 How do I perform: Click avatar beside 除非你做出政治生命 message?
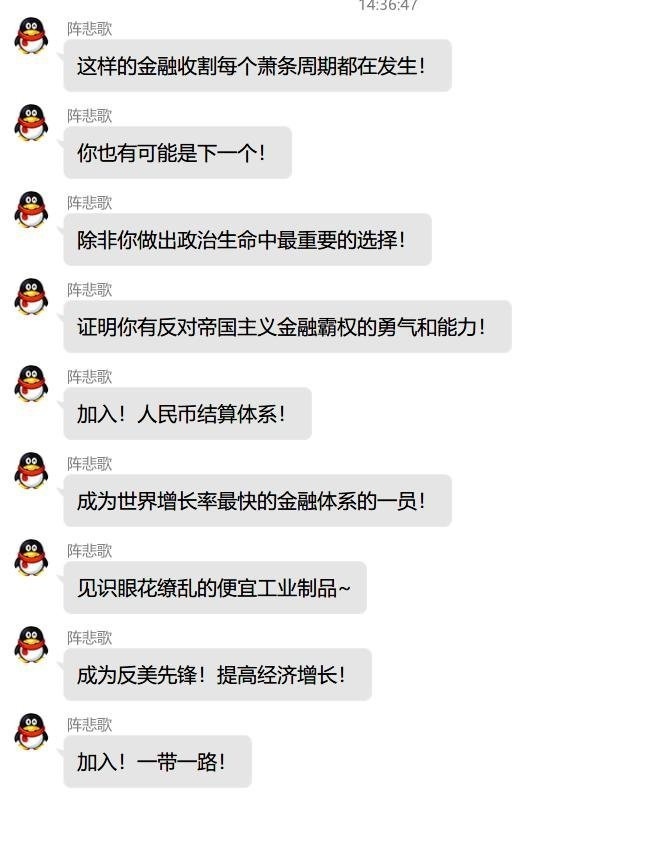pyautogui.click(x=31, y=210)
